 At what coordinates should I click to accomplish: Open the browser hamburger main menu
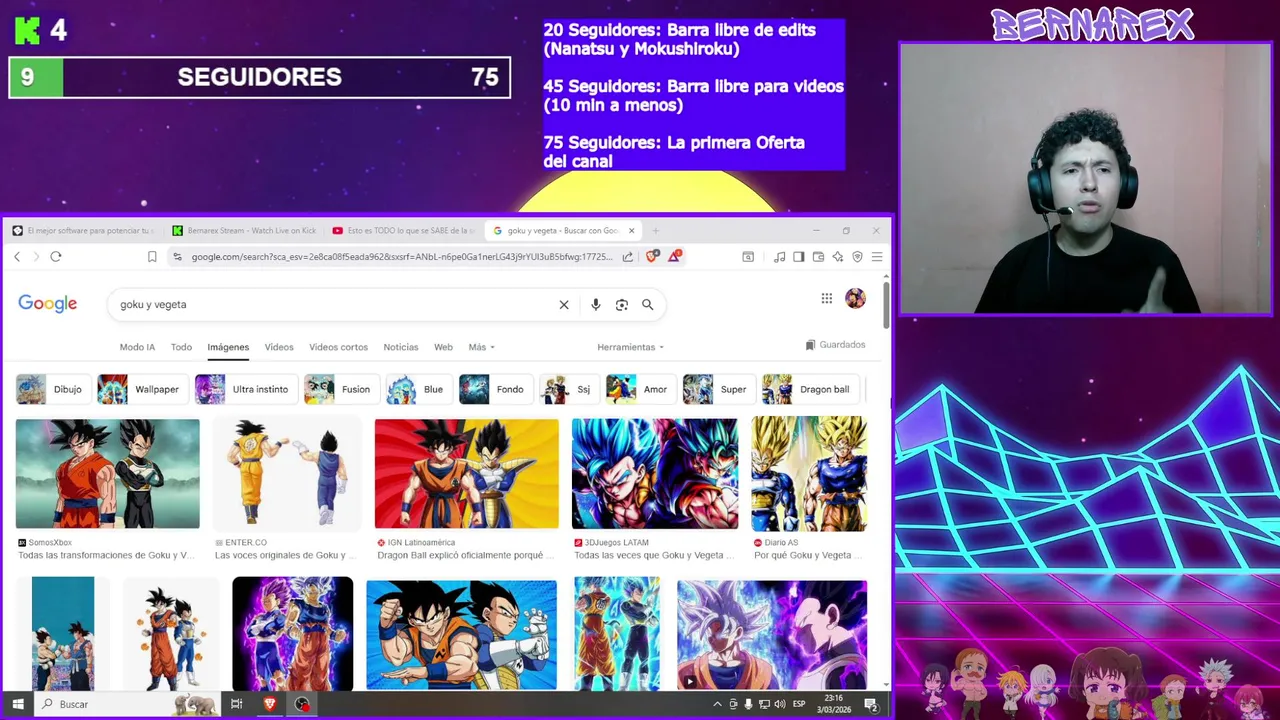point(877,257)
